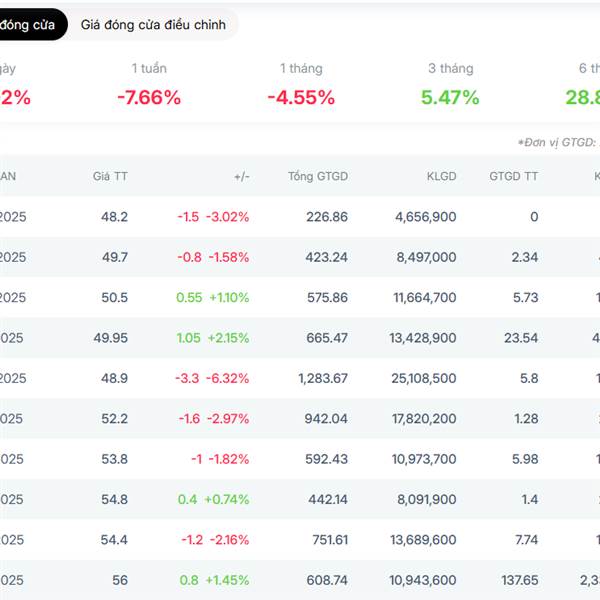The image size is (600, 600).
Task: Click price cell 49.95
Action: [111, 338]
